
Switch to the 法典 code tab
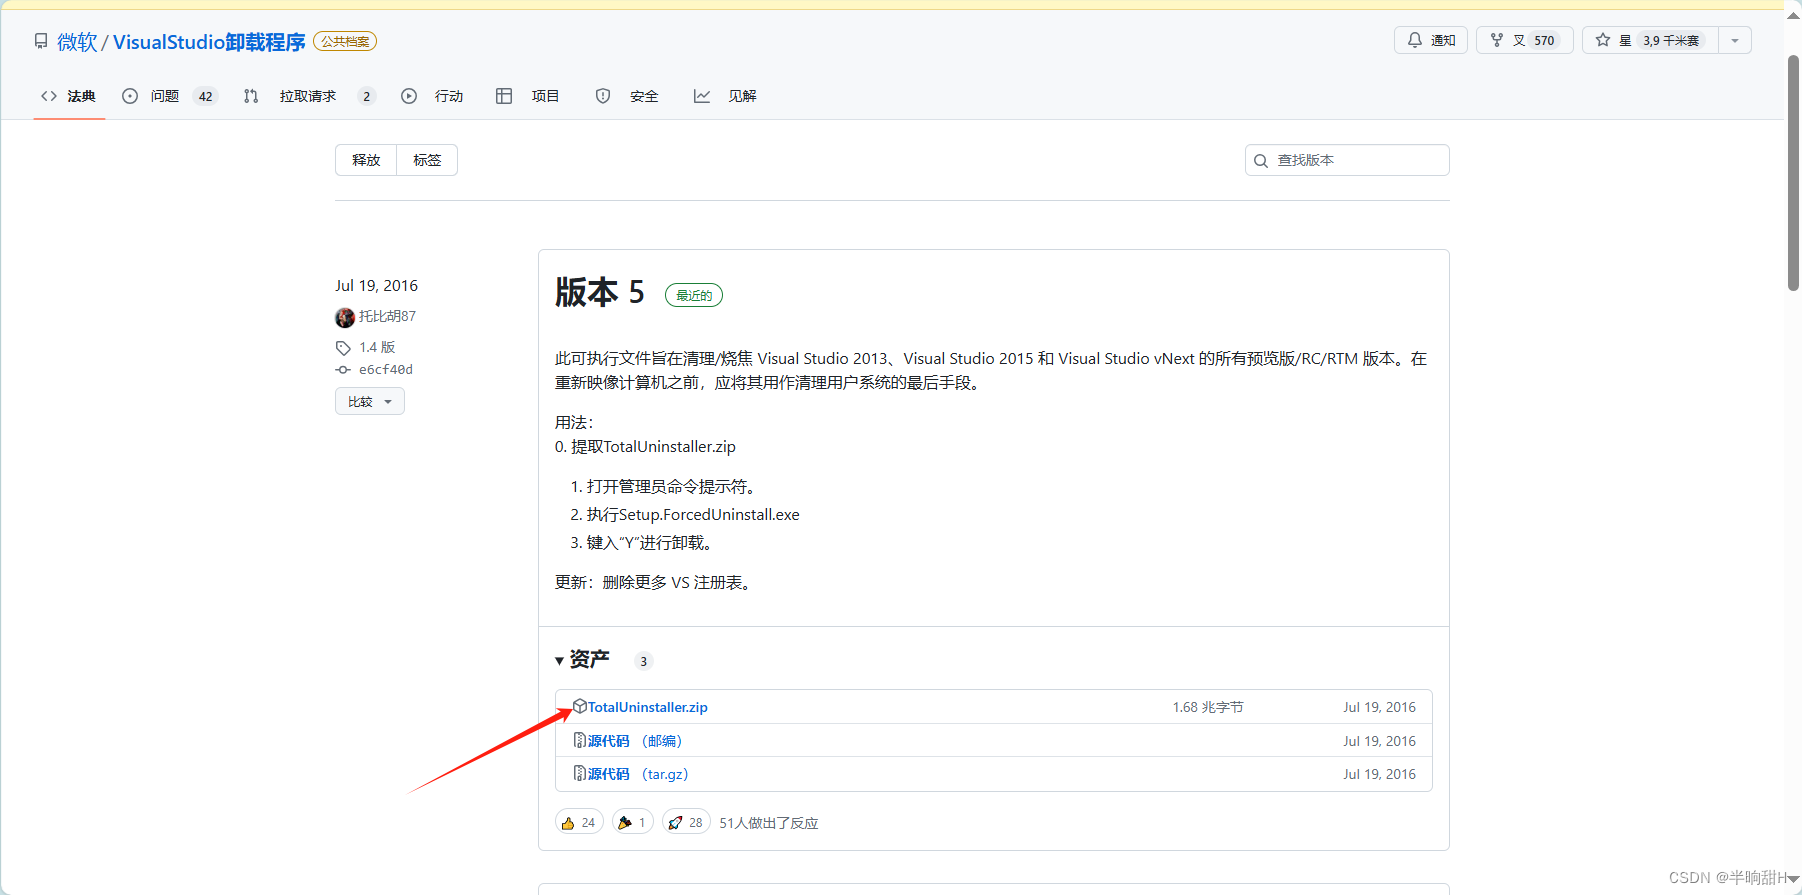pyautogui.click(x=69, y=96)
